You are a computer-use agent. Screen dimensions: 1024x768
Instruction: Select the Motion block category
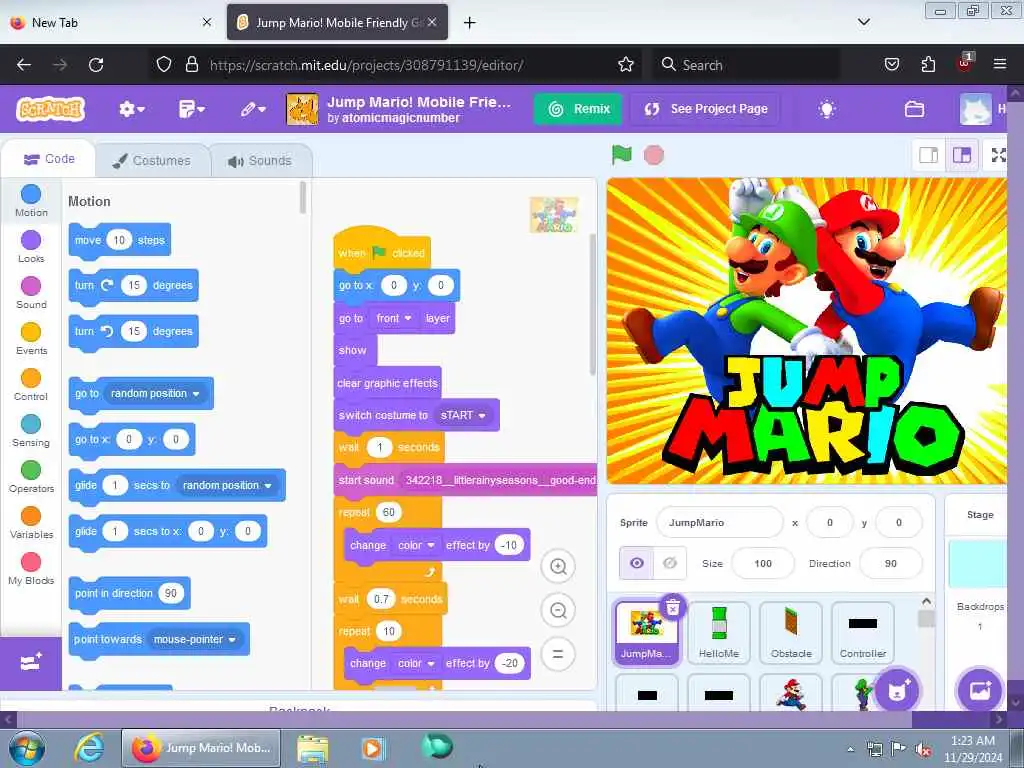31,200
